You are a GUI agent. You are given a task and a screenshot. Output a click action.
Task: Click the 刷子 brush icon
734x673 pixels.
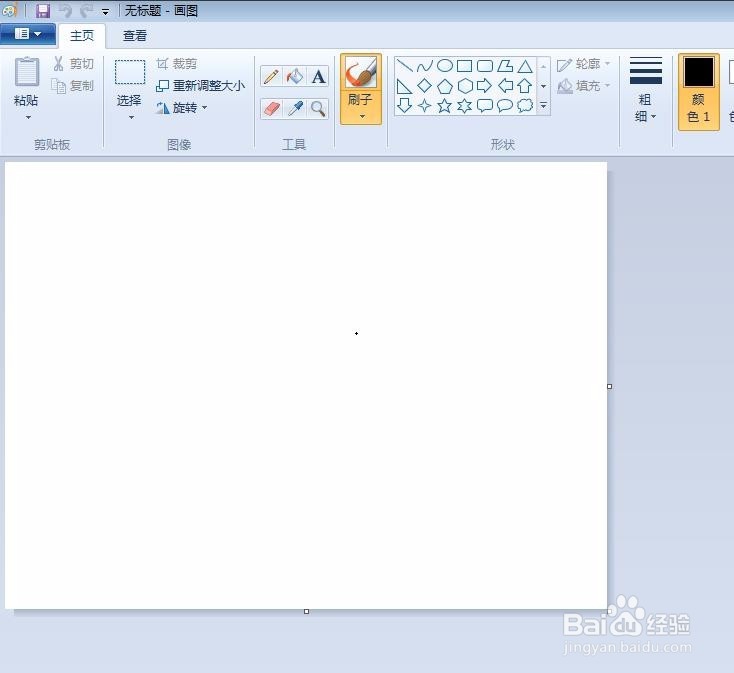(x=361, y=73)
